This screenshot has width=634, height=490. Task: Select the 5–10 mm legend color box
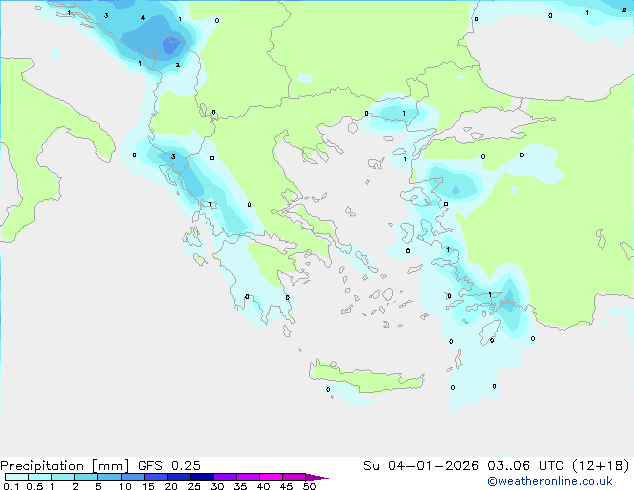click(x=109, y=477)
